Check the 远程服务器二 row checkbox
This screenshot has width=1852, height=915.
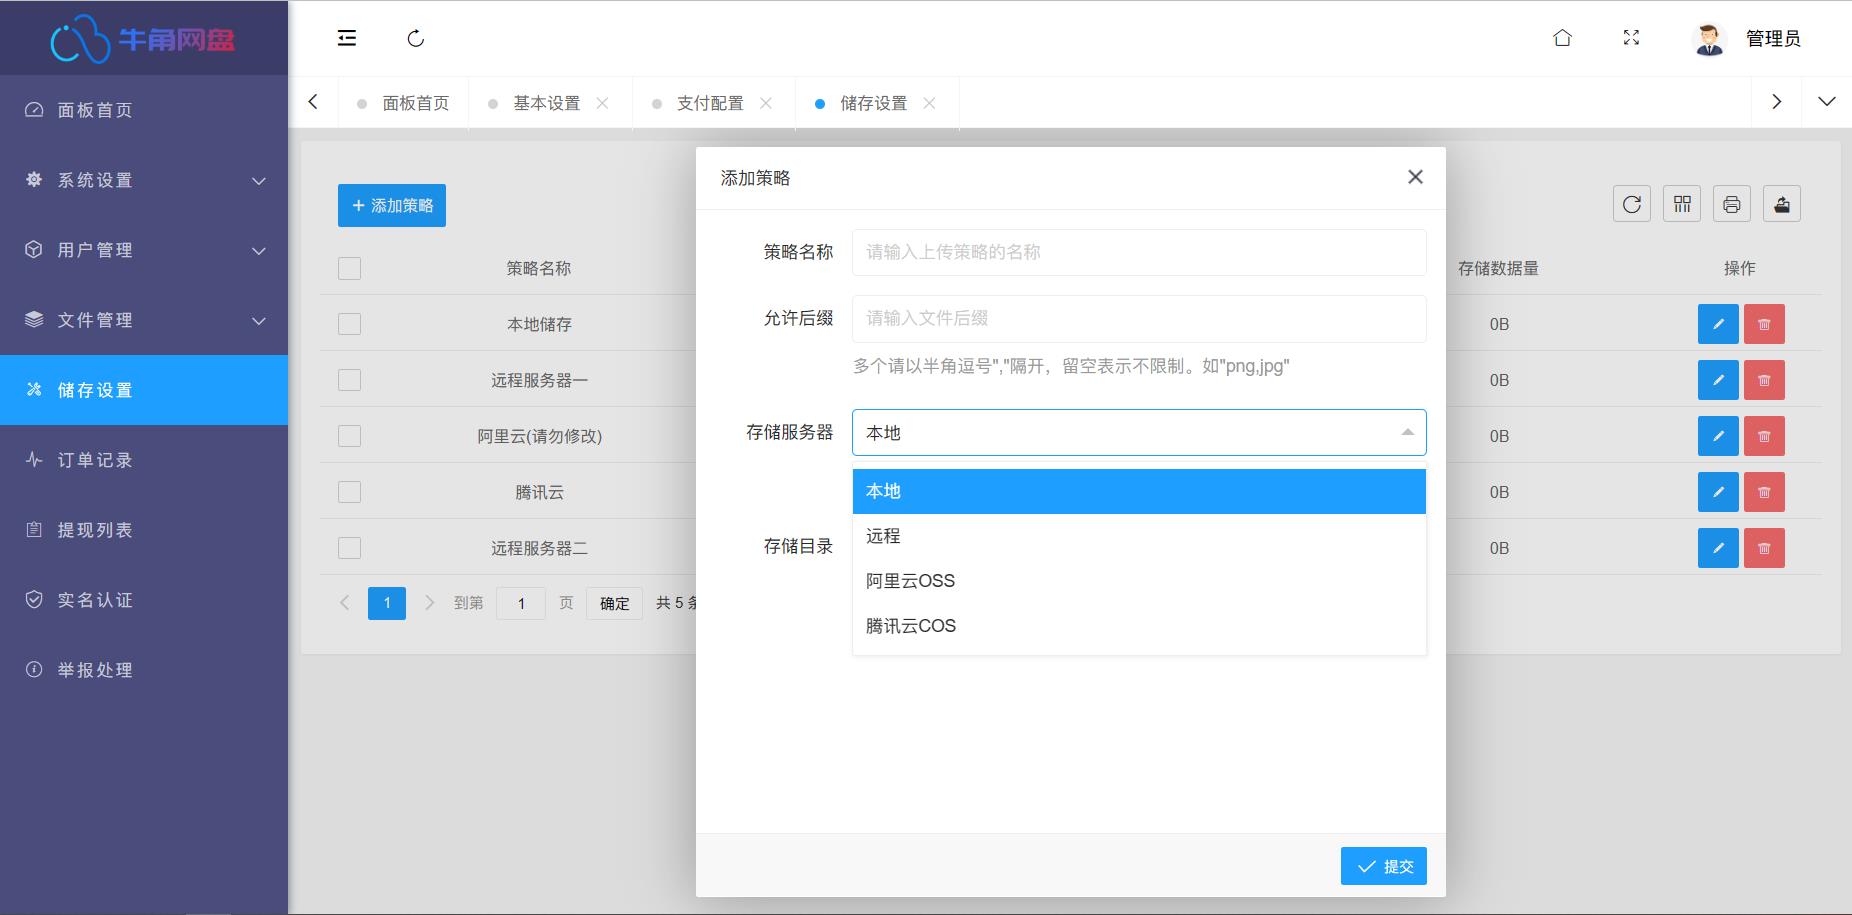click(349, 548)
